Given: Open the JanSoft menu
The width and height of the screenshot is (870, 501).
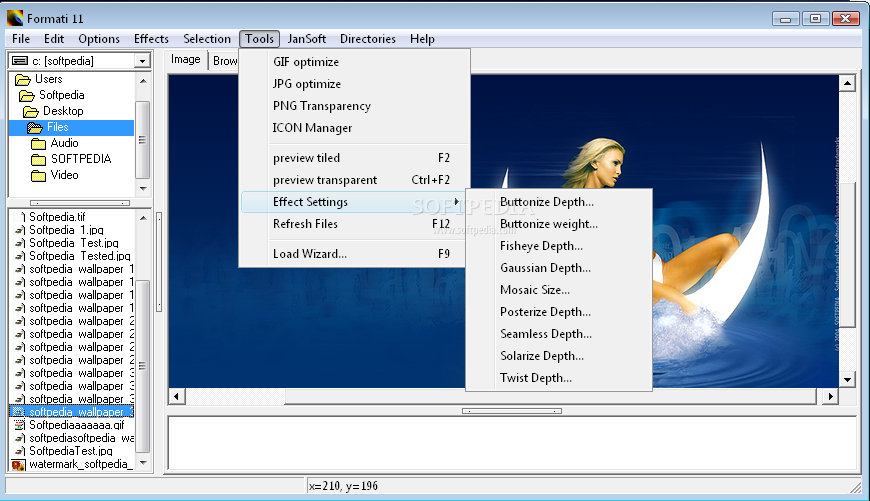Looking at the screenshot, I should (x=306, y=39).
